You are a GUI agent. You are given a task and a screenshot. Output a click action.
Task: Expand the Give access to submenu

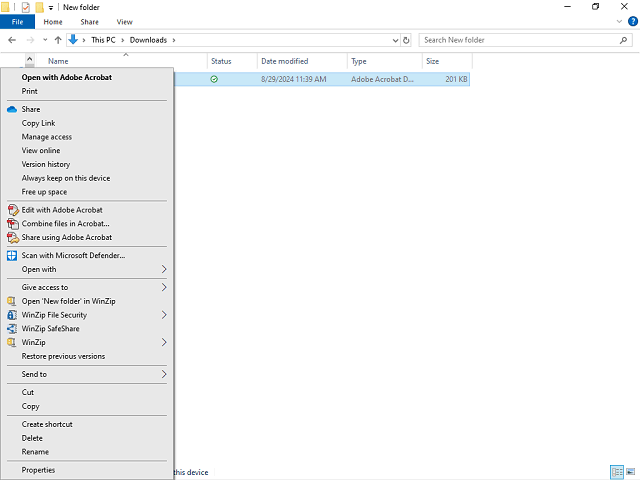pyautogui.click(x=164, y=287)
